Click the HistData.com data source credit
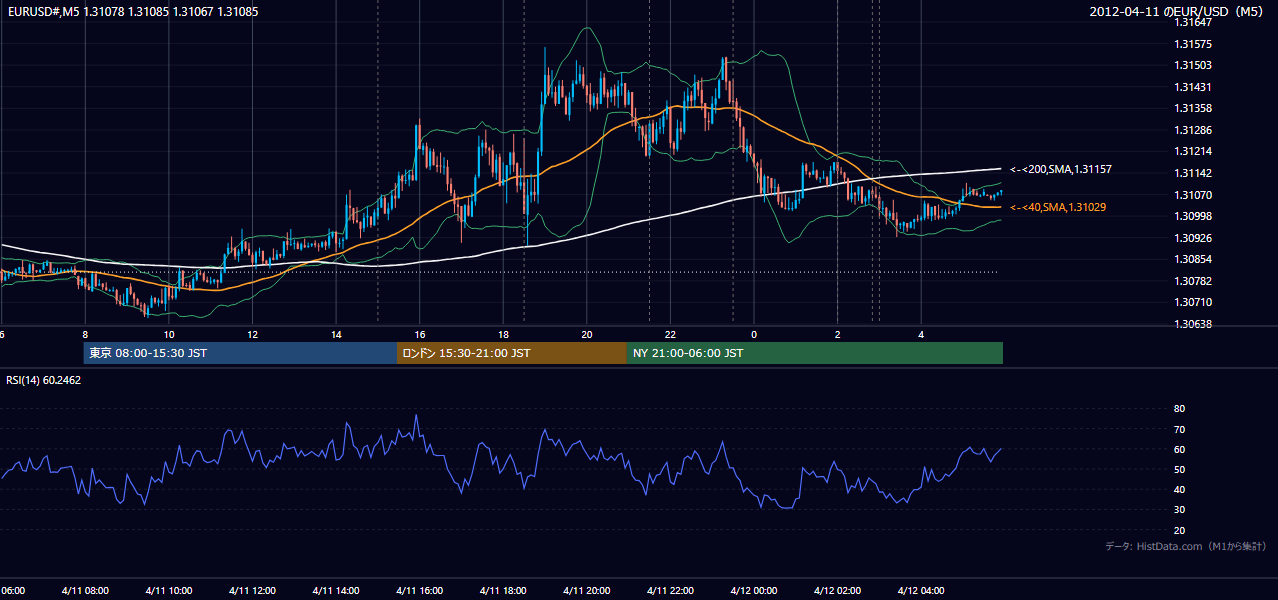This screenshot has height=600, width=1278. (1186, 546)
